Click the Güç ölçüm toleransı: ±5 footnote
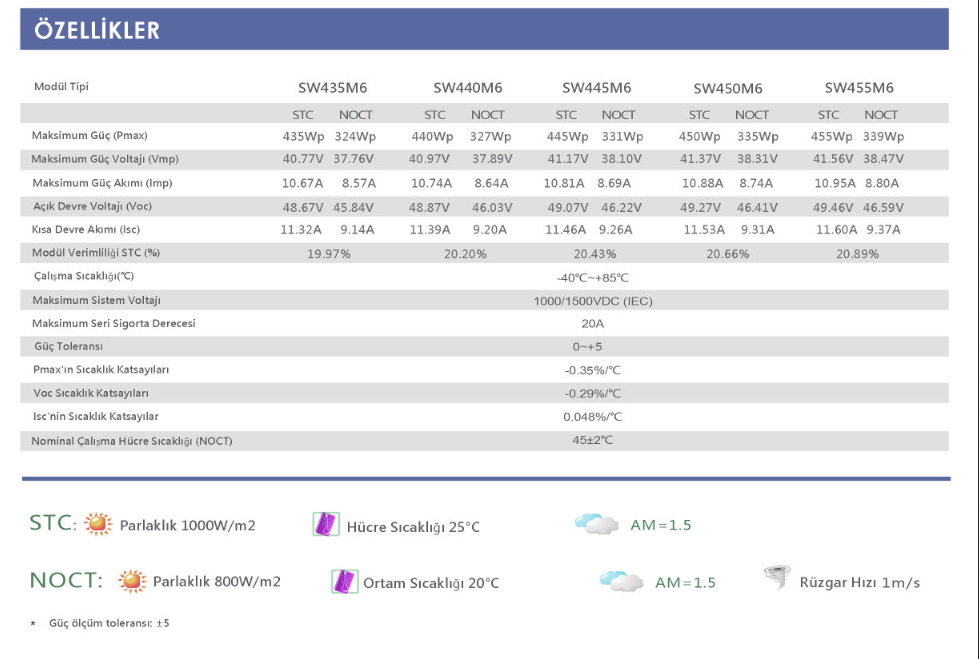This screenshot has width=979, height=659. 109,623
